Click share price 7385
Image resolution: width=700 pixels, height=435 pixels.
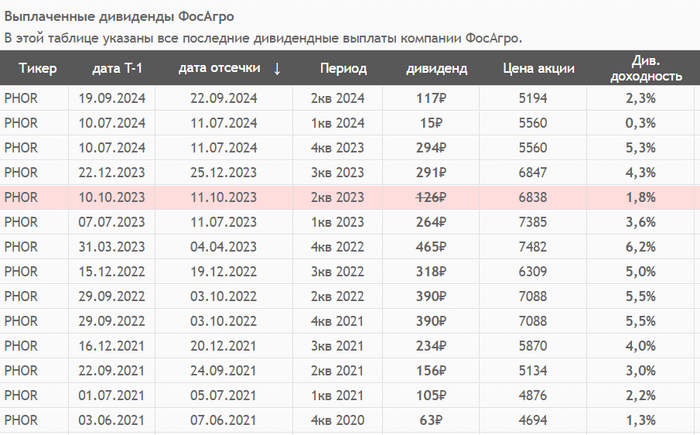coord(533,222)
